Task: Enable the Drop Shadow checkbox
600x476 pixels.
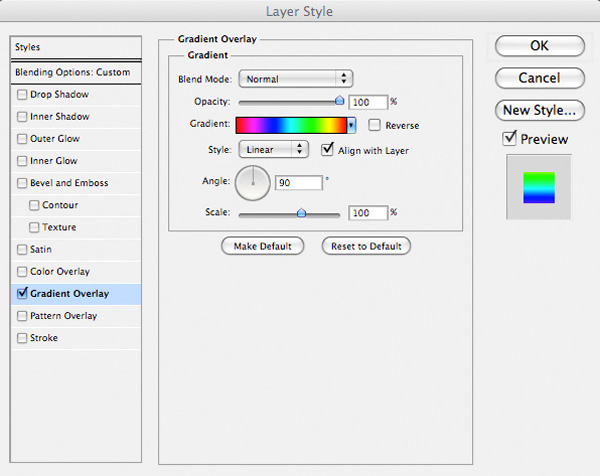Action: (x=22, y=95)
